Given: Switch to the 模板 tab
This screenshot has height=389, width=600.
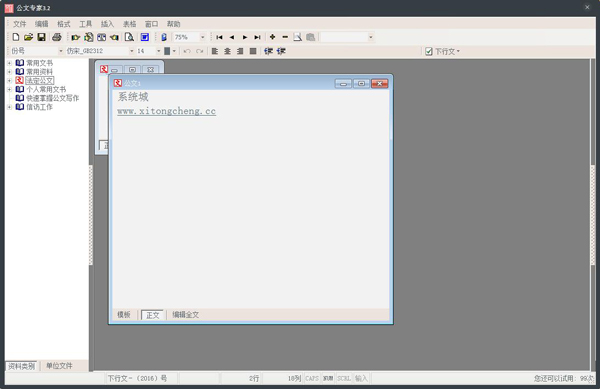Looking at the screenshot, I should [x=124, y=315].
